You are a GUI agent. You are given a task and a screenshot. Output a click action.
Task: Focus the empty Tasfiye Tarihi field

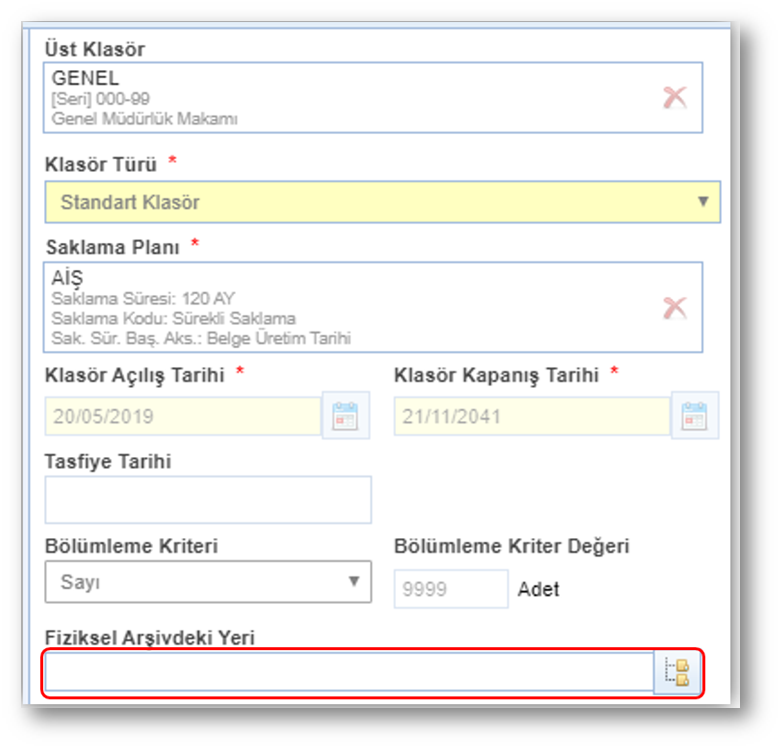pos(208,499)
